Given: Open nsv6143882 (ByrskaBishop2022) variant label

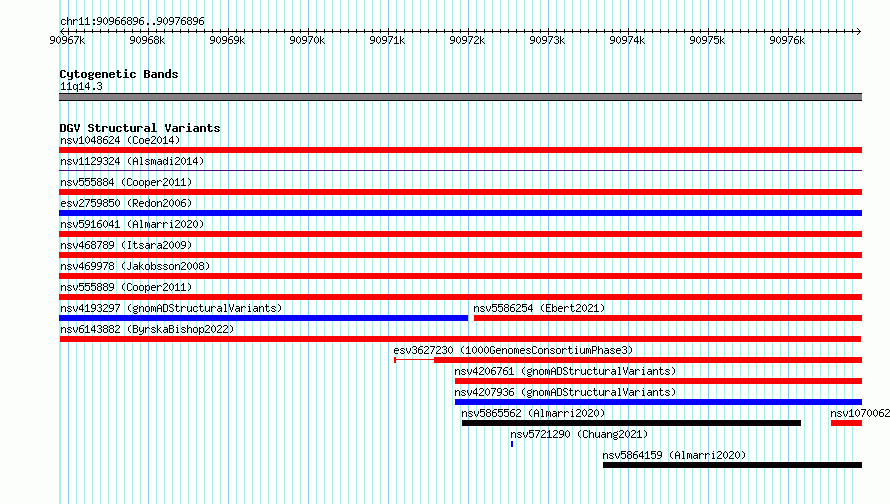Looking at the screenshot, I should pyautogui.click(x=147, y=329).
